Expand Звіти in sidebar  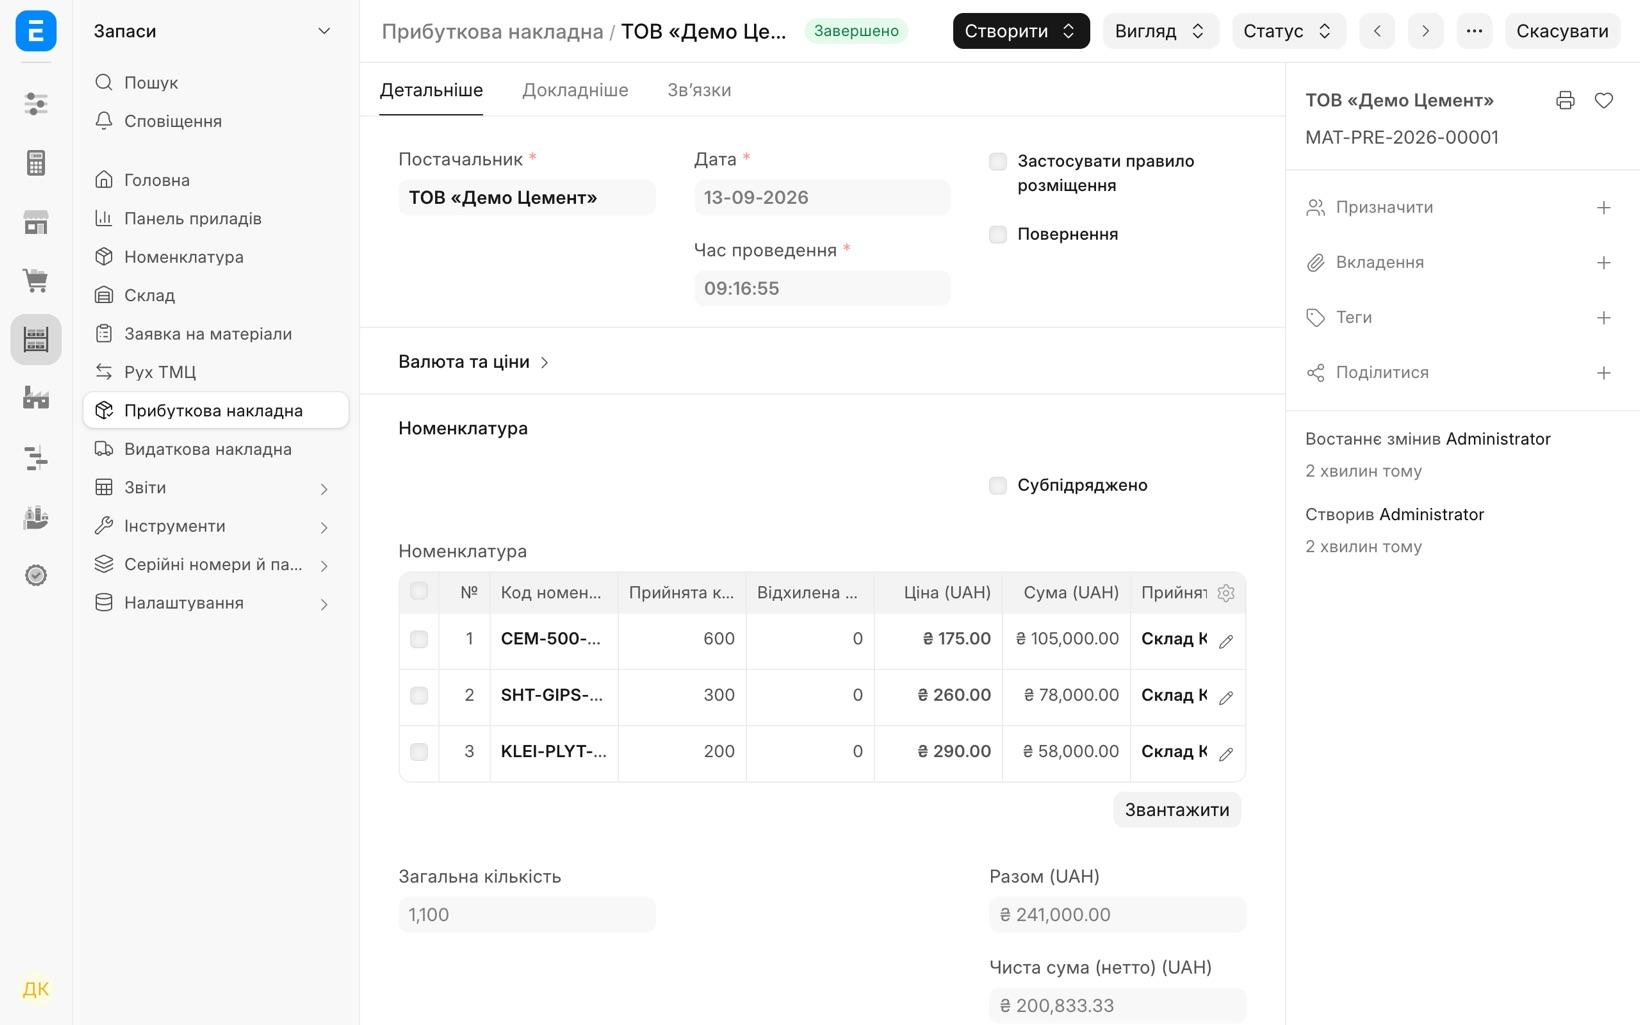coord(215,488)
